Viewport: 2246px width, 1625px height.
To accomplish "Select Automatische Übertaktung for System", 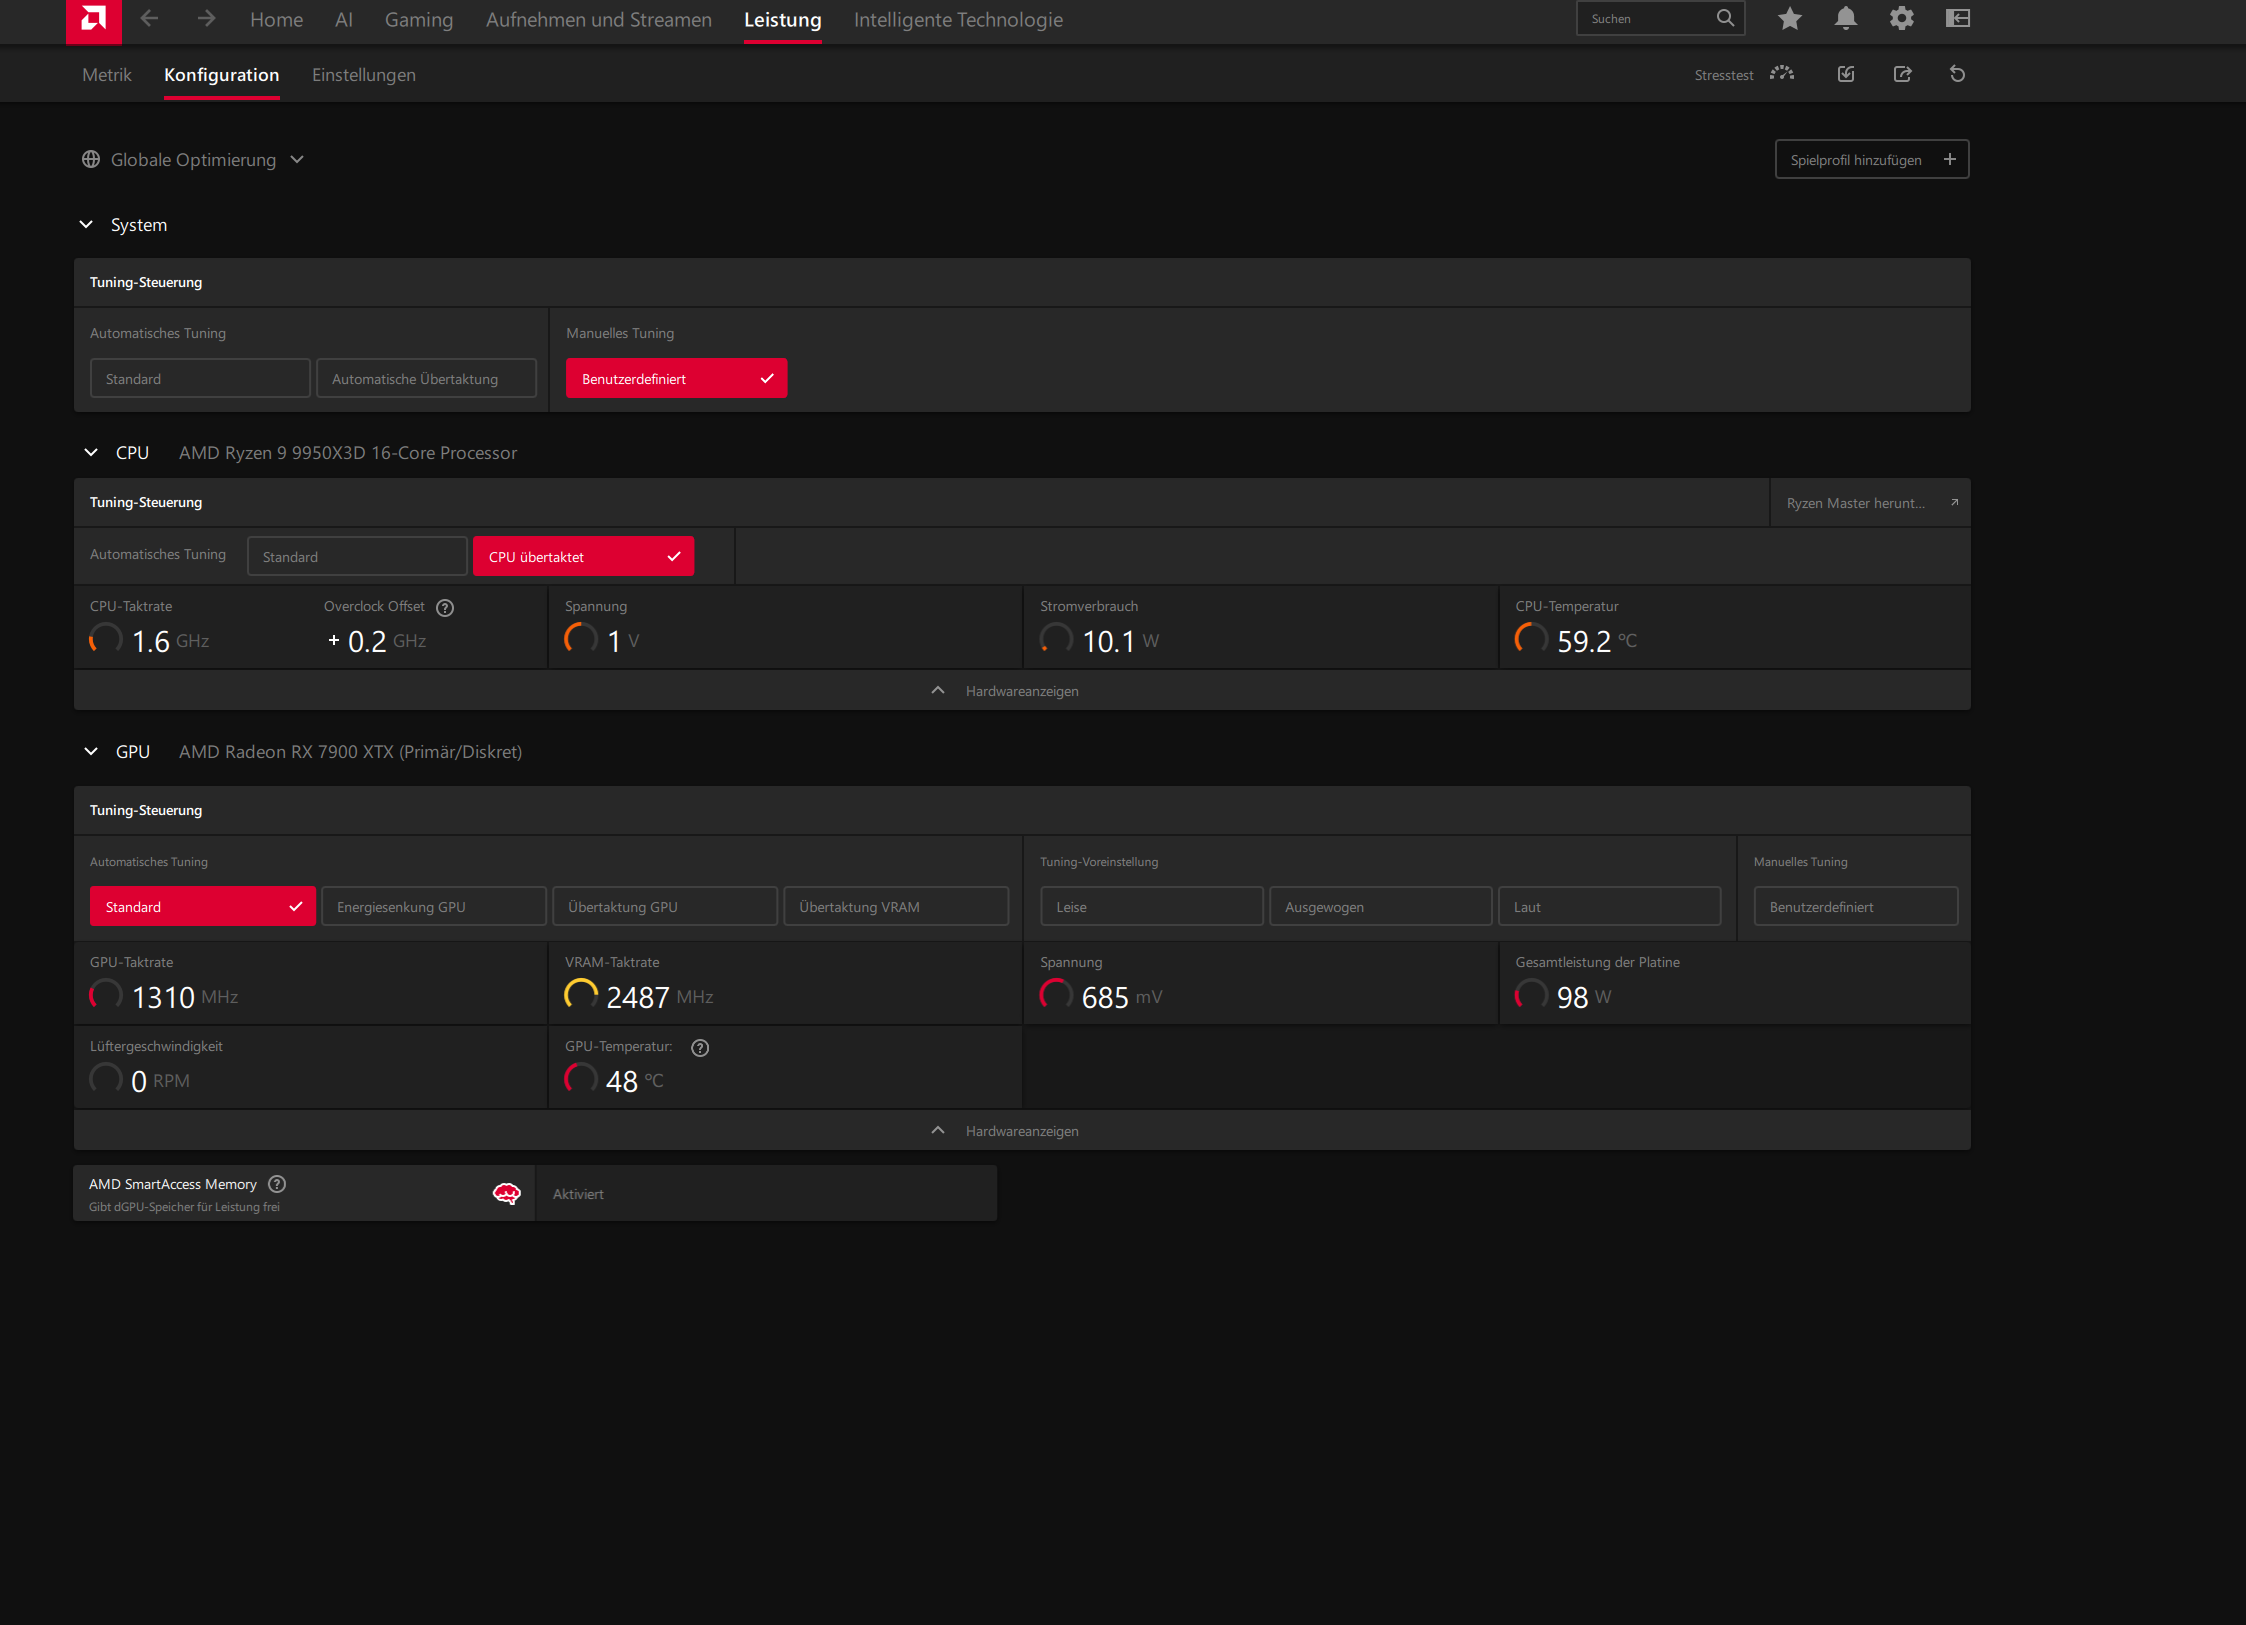I will 426,378.
